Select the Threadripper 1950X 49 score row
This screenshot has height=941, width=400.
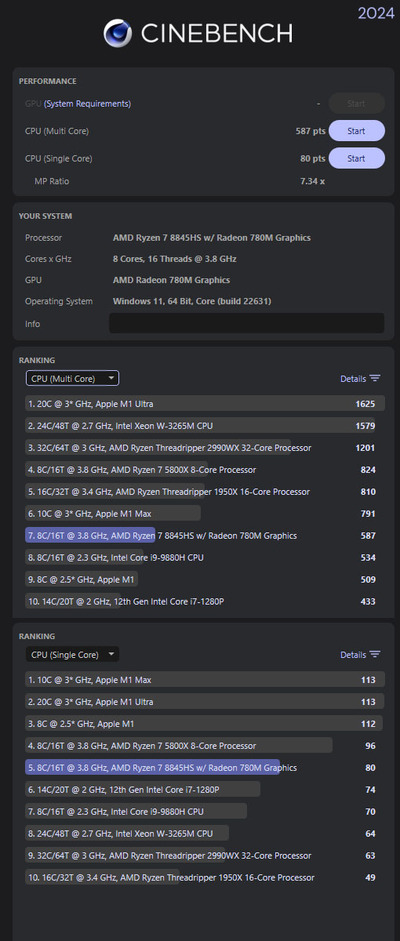click(204, 877)
